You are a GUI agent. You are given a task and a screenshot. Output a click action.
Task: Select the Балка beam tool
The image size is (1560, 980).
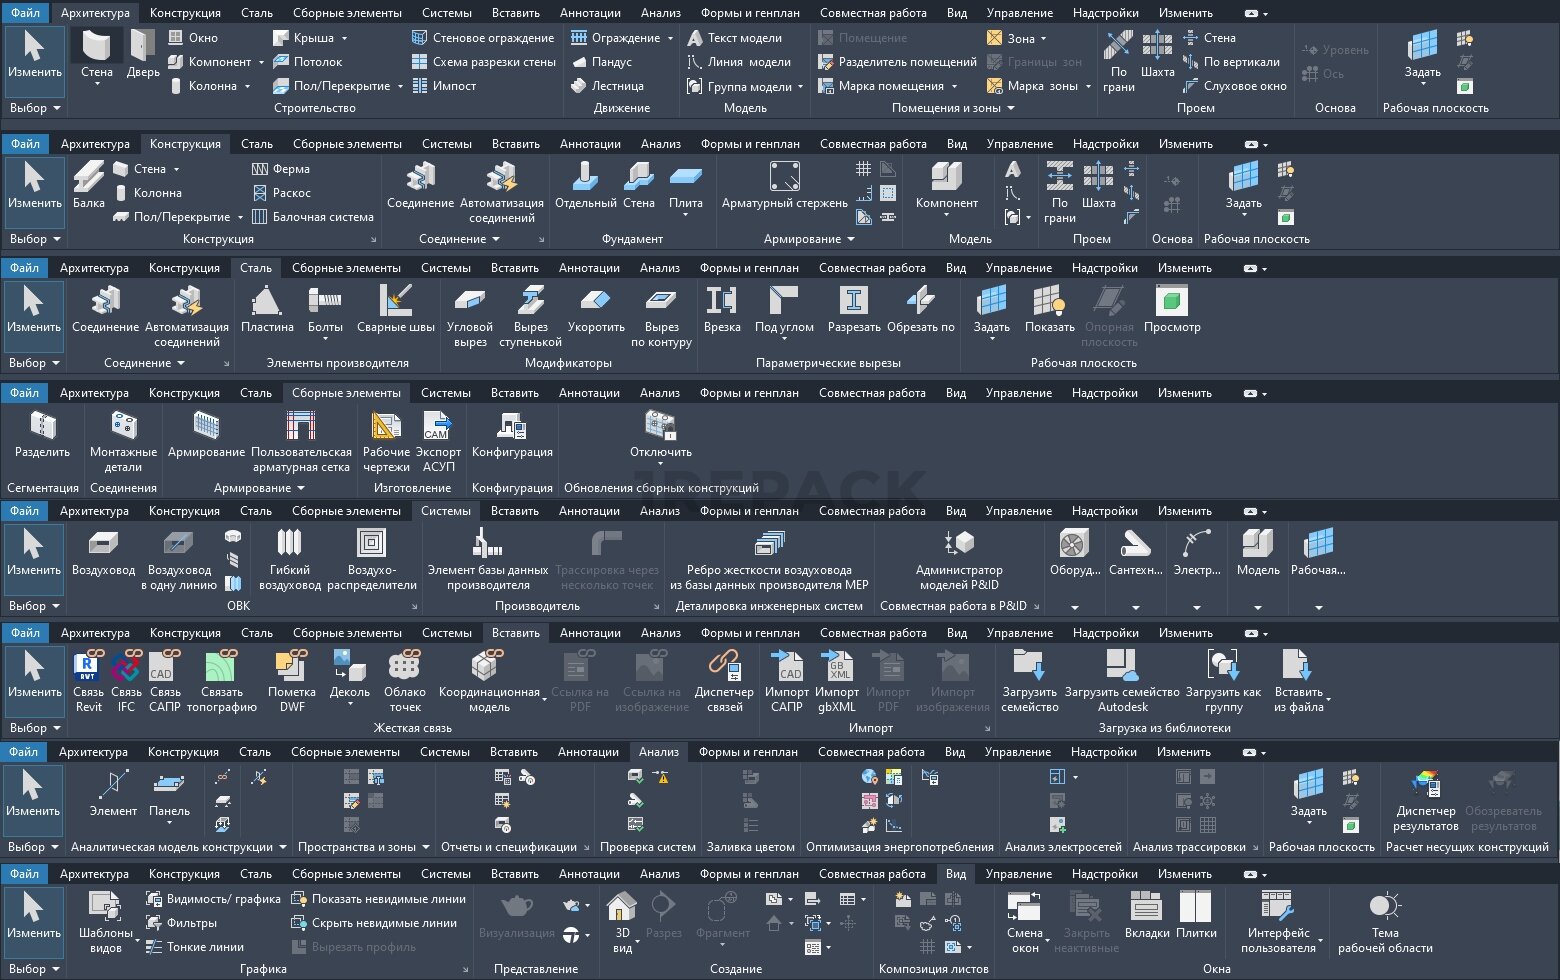(89, 185)
